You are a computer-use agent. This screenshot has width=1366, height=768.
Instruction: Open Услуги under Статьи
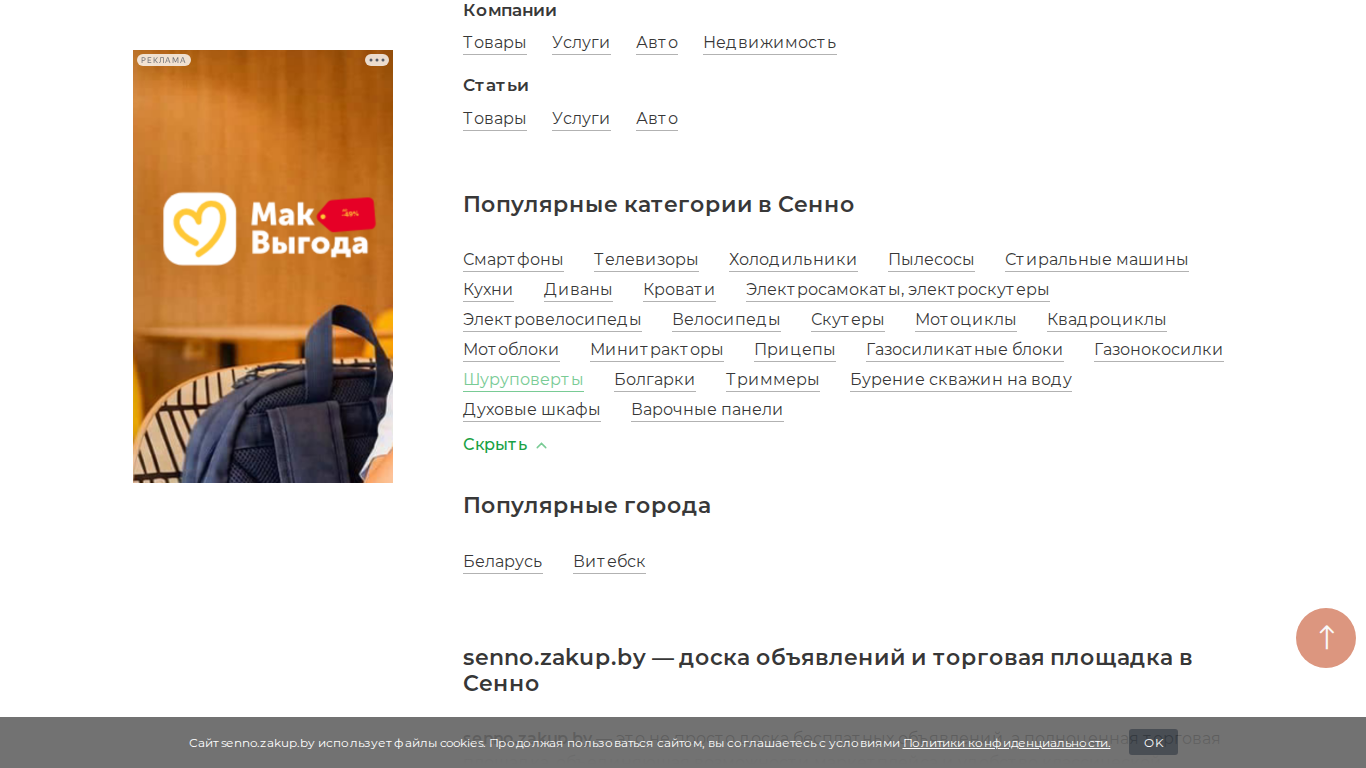tap(581, 119)
